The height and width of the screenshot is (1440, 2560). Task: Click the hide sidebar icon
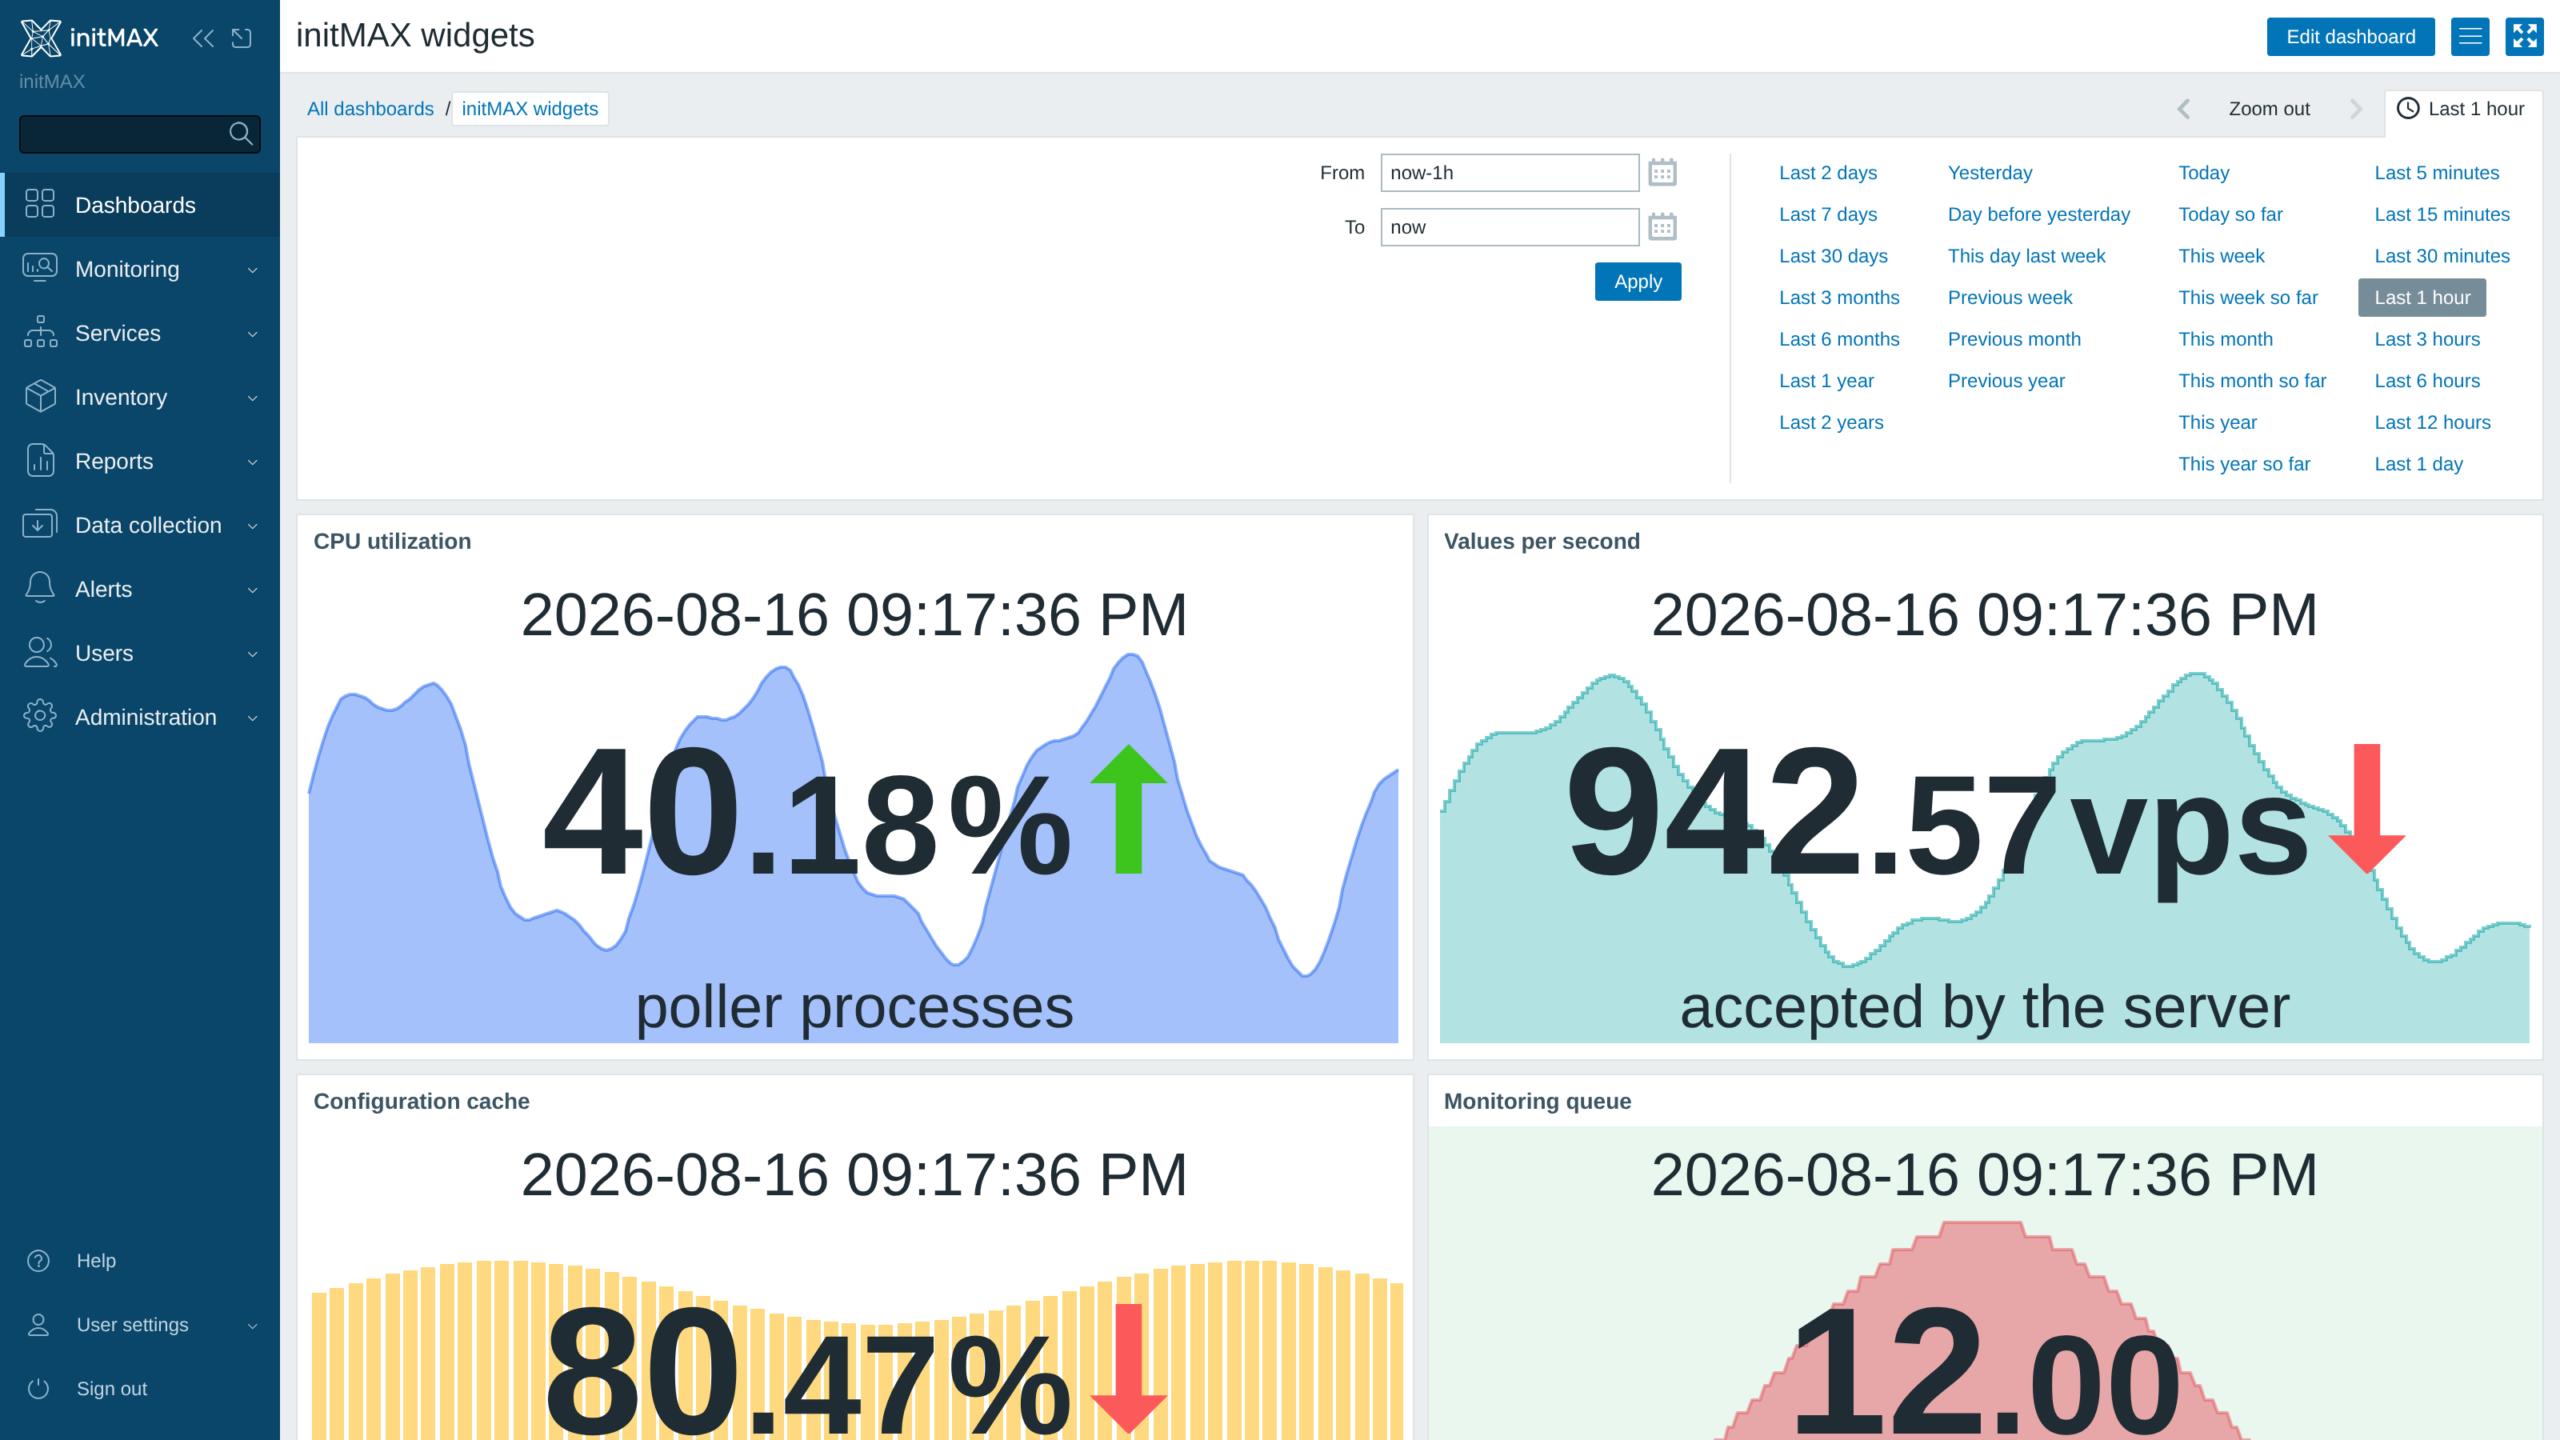[242, 38]
